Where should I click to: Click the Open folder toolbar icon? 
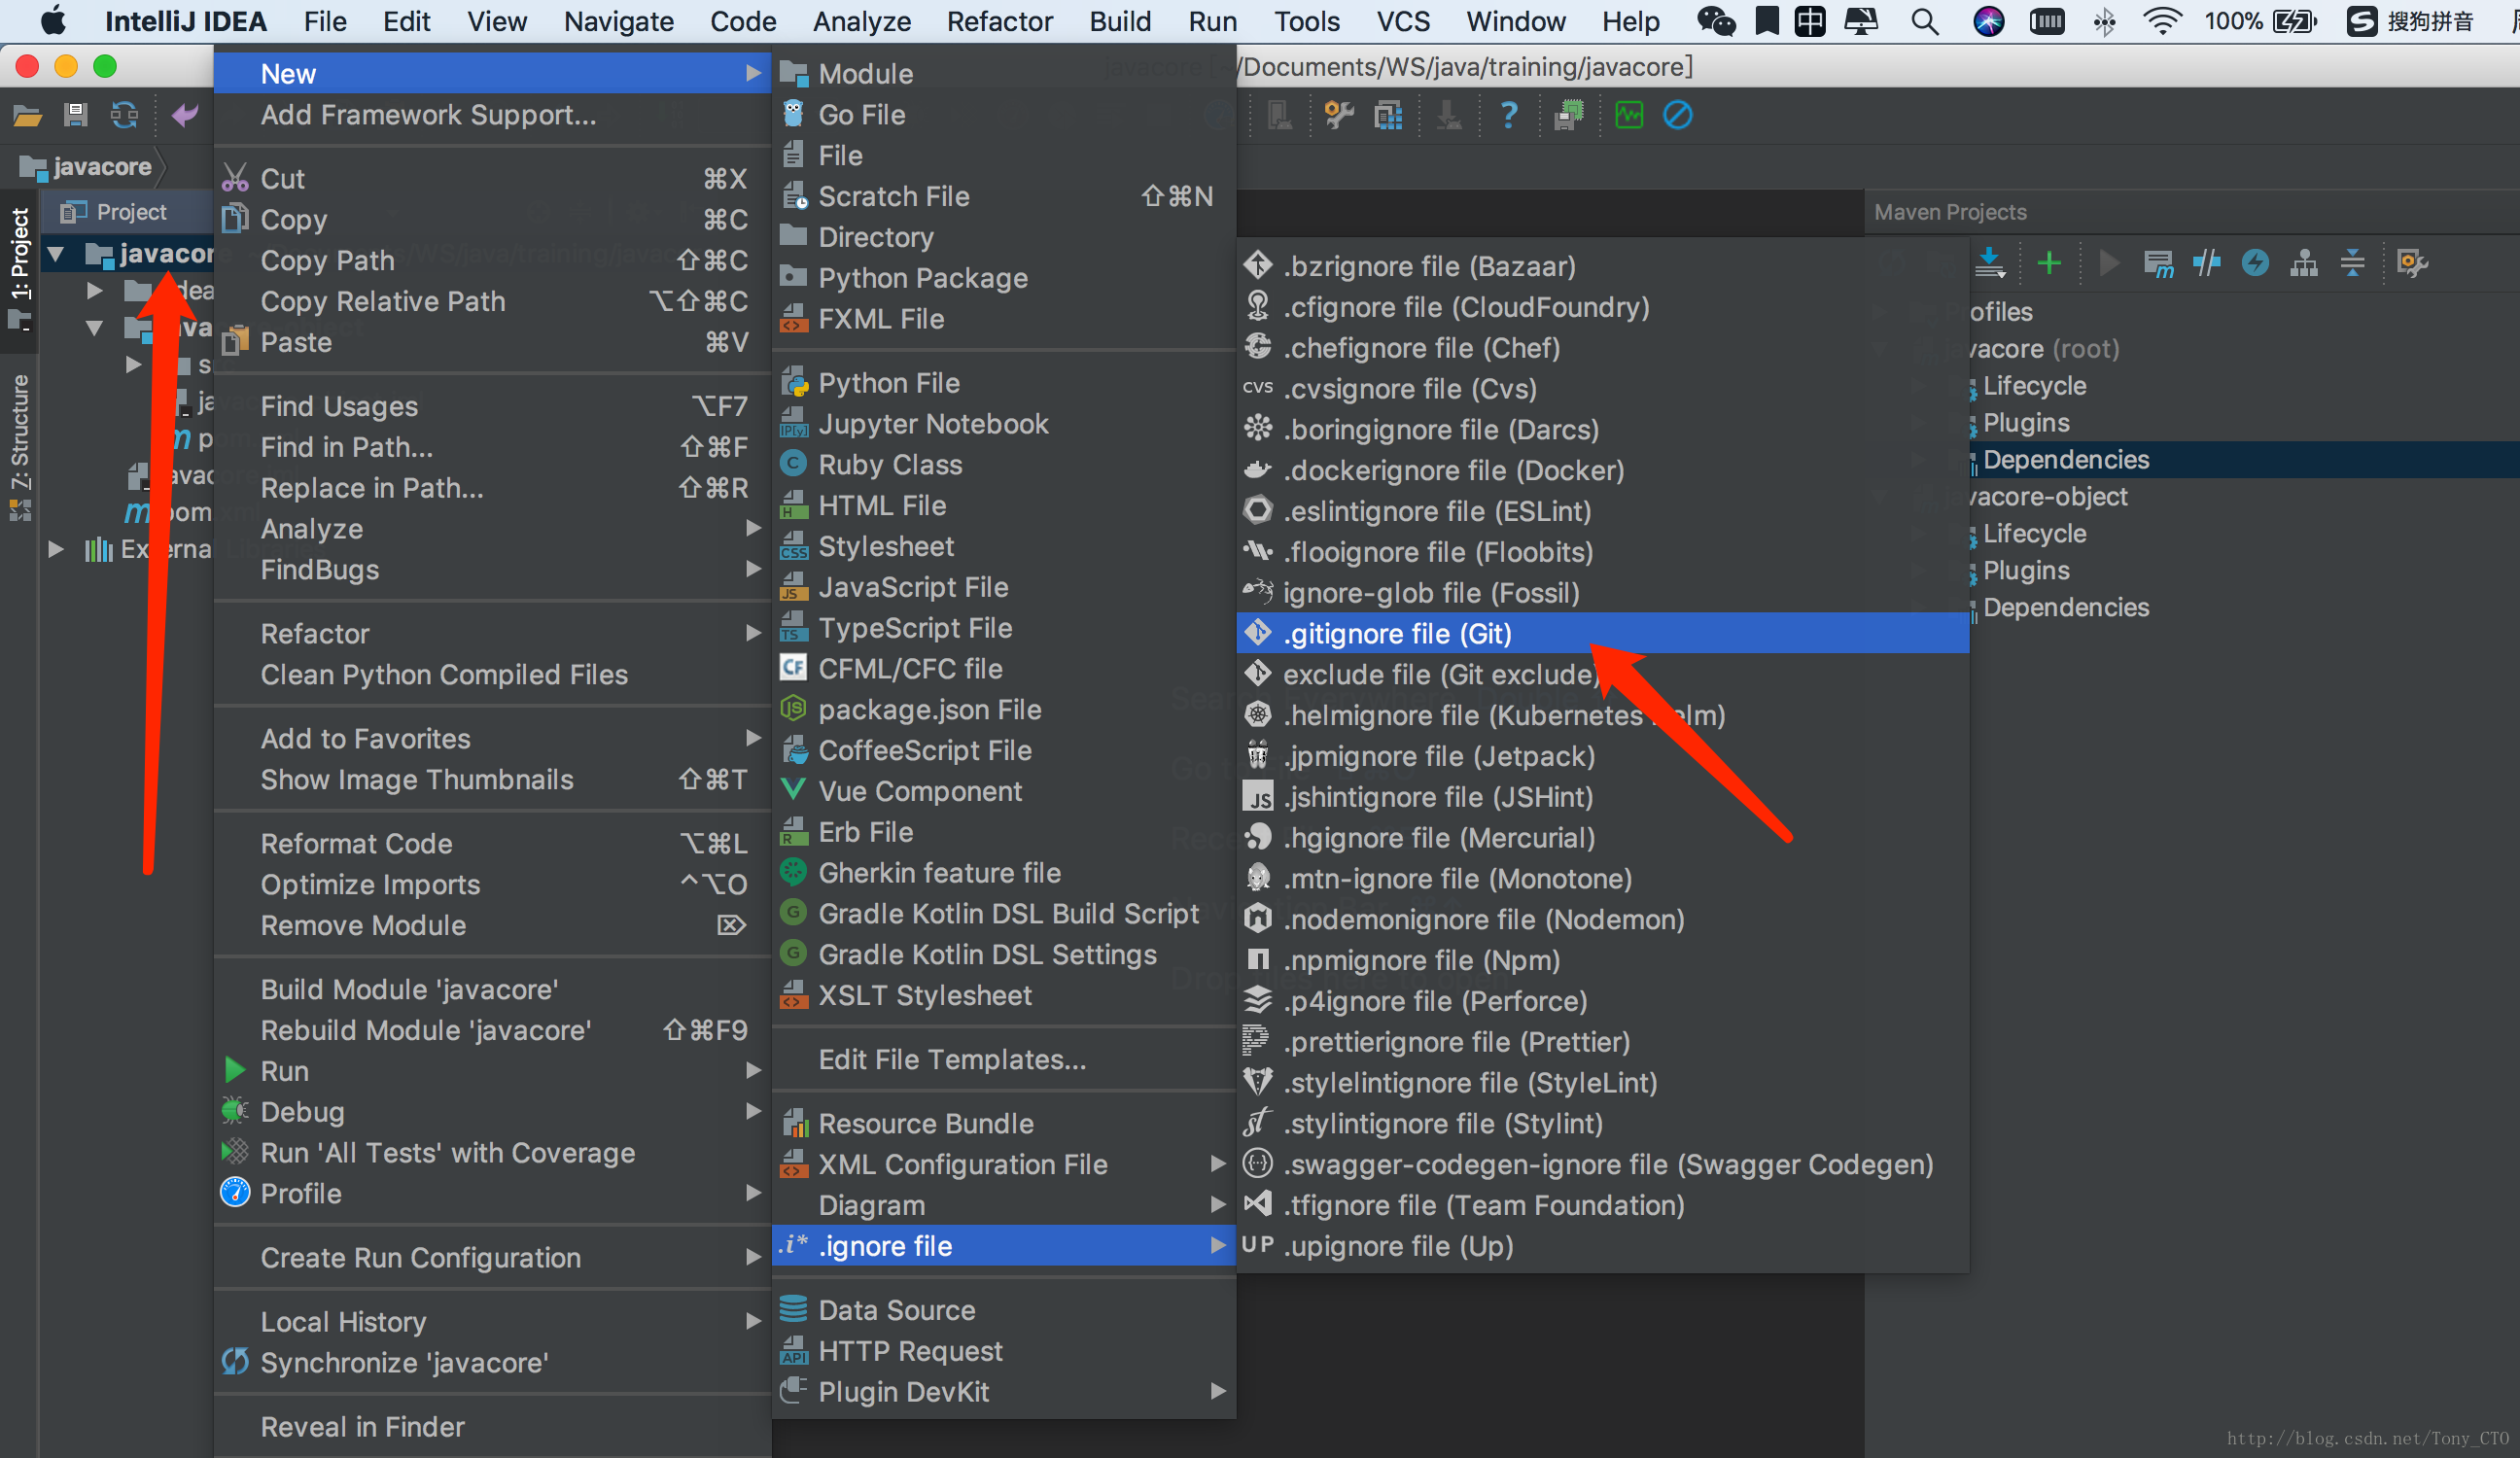[x=27, y=116]
